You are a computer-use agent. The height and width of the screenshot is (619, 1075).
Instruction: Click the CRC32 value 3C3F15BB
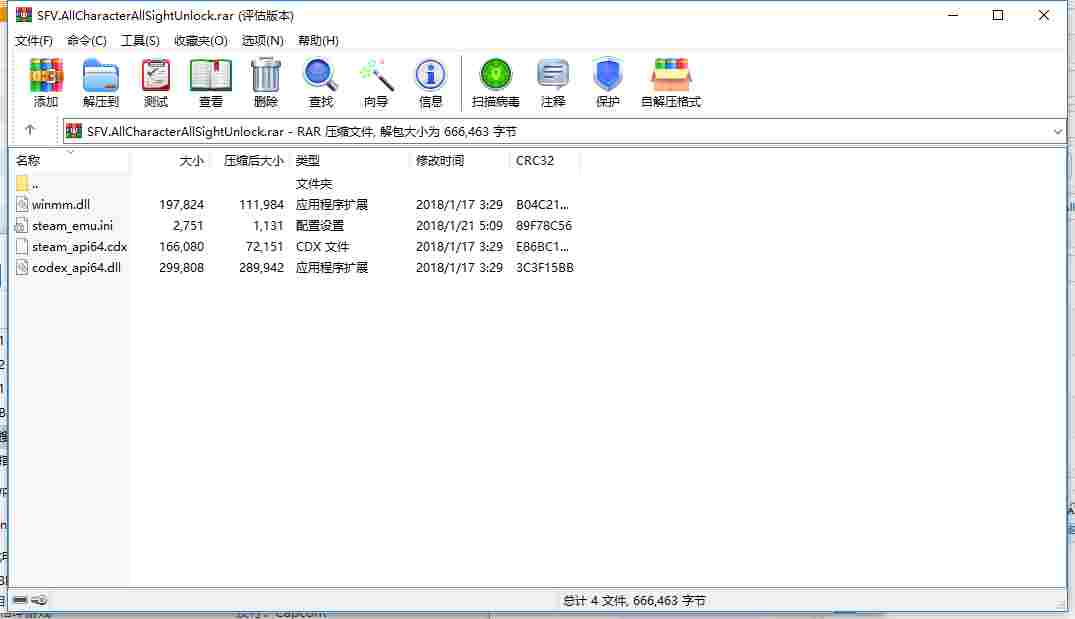545,267
